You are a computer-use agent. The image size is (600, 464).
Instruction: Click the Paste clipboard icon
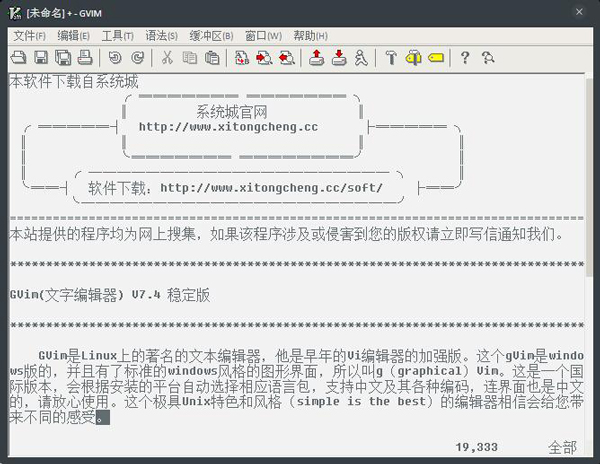tap(212, 58)
